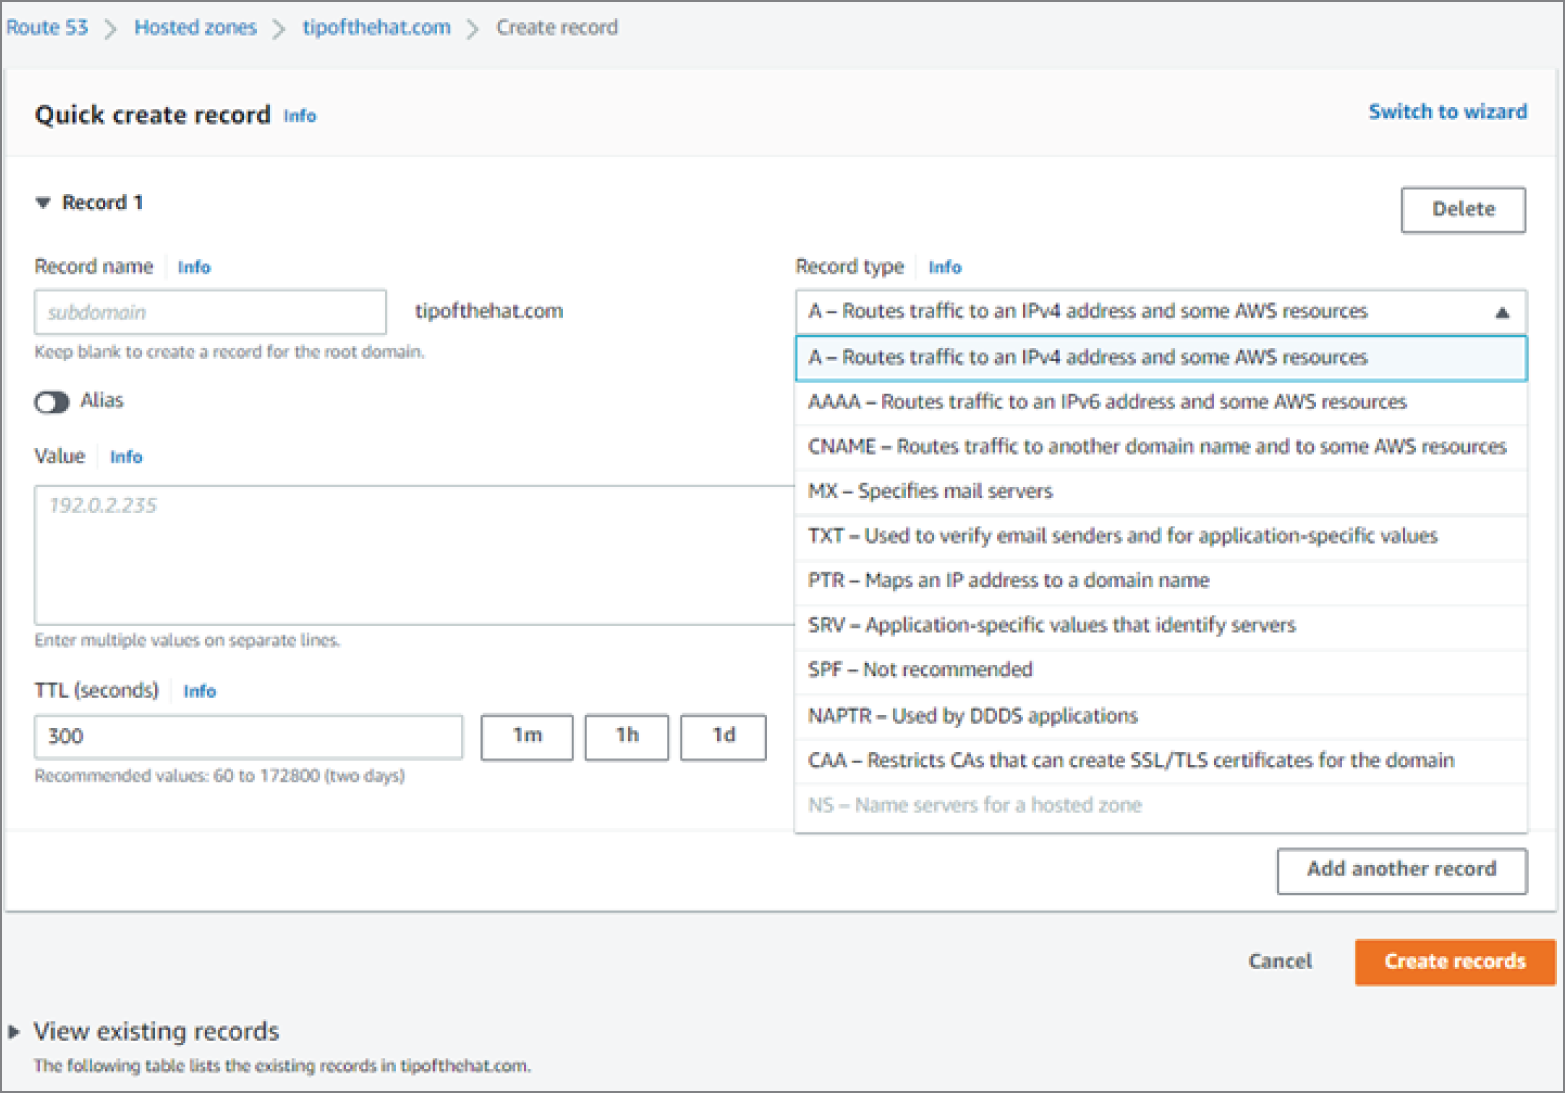Open Info link next to Value
This screenshot has height=1093, width=1565.
coord(126,457)
